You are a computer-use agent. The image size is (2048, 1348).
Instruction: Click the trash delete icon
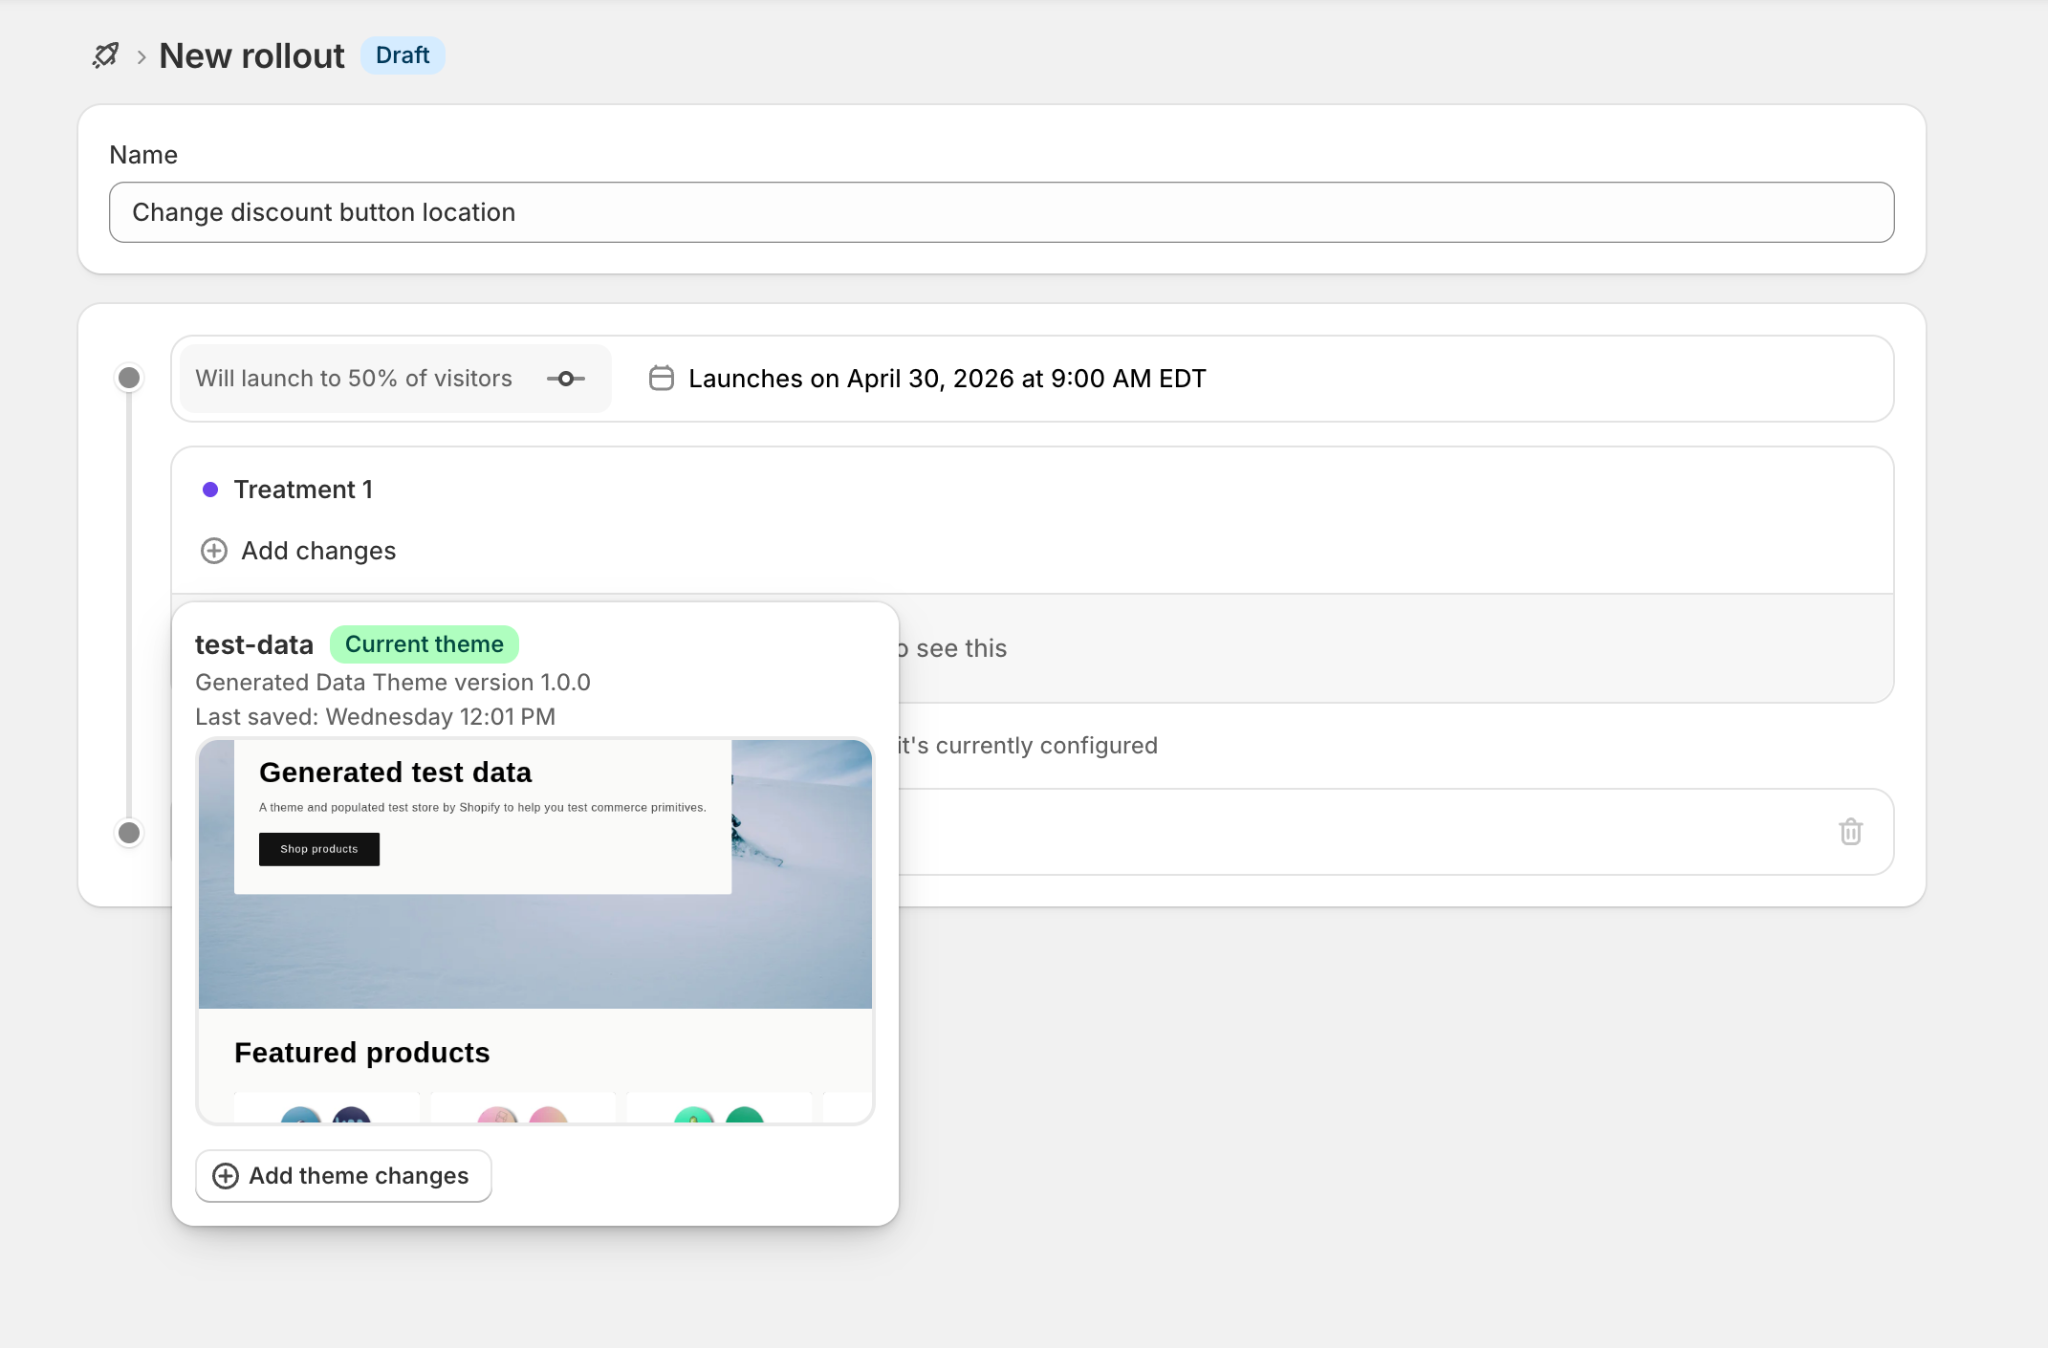pos(1850,831)
